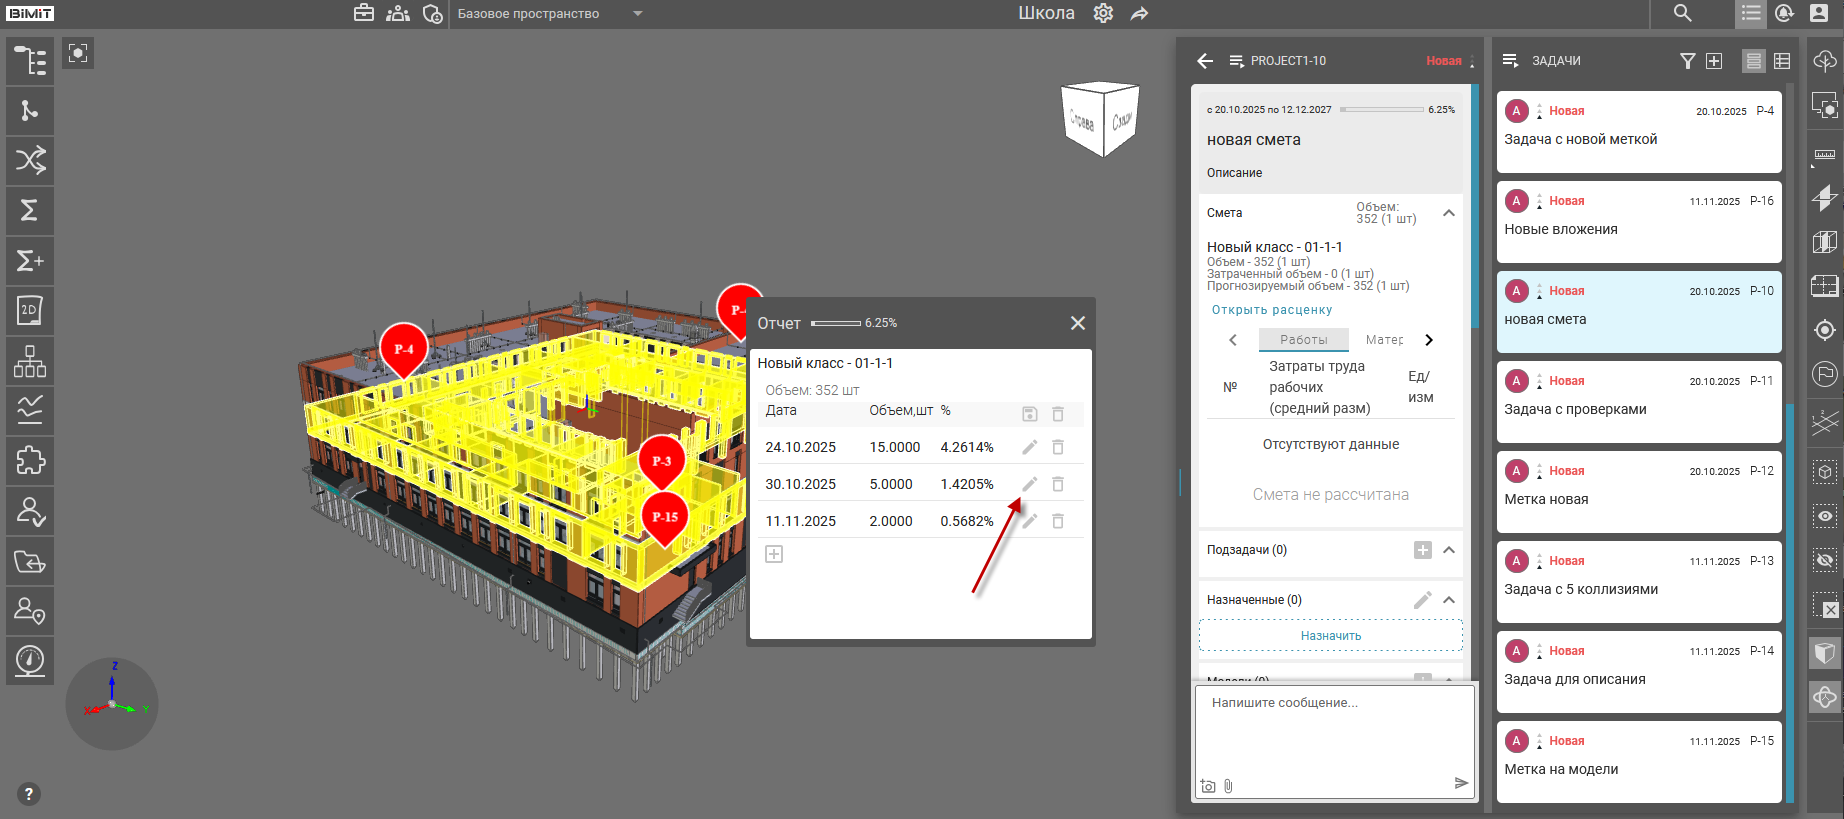Screen dimensions: 1844x819
Task: Select the Работы tab
Action: pyautogui.click(x=1303, y=340)
